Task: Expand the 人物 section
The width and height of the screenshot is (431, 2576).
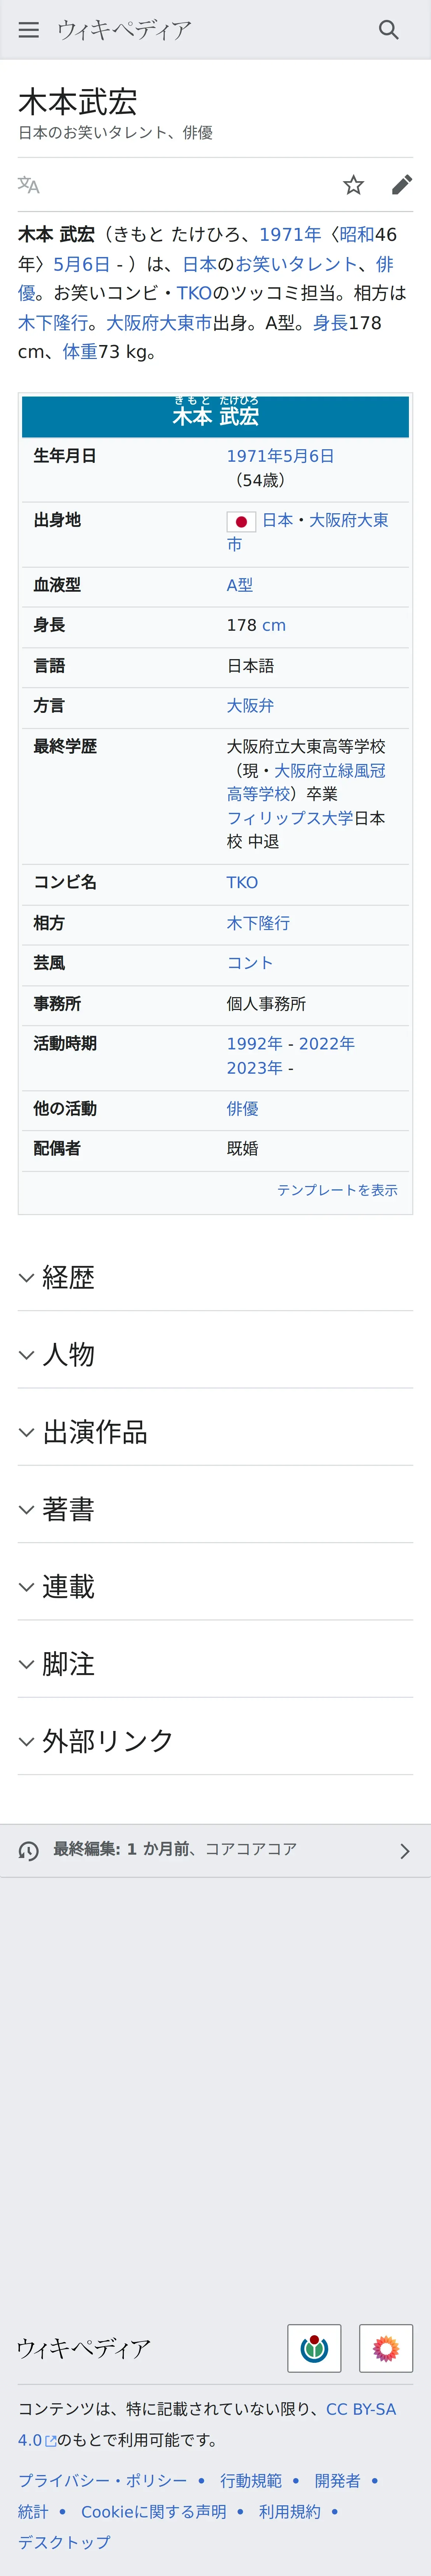Action: (x=68, y=1354)
